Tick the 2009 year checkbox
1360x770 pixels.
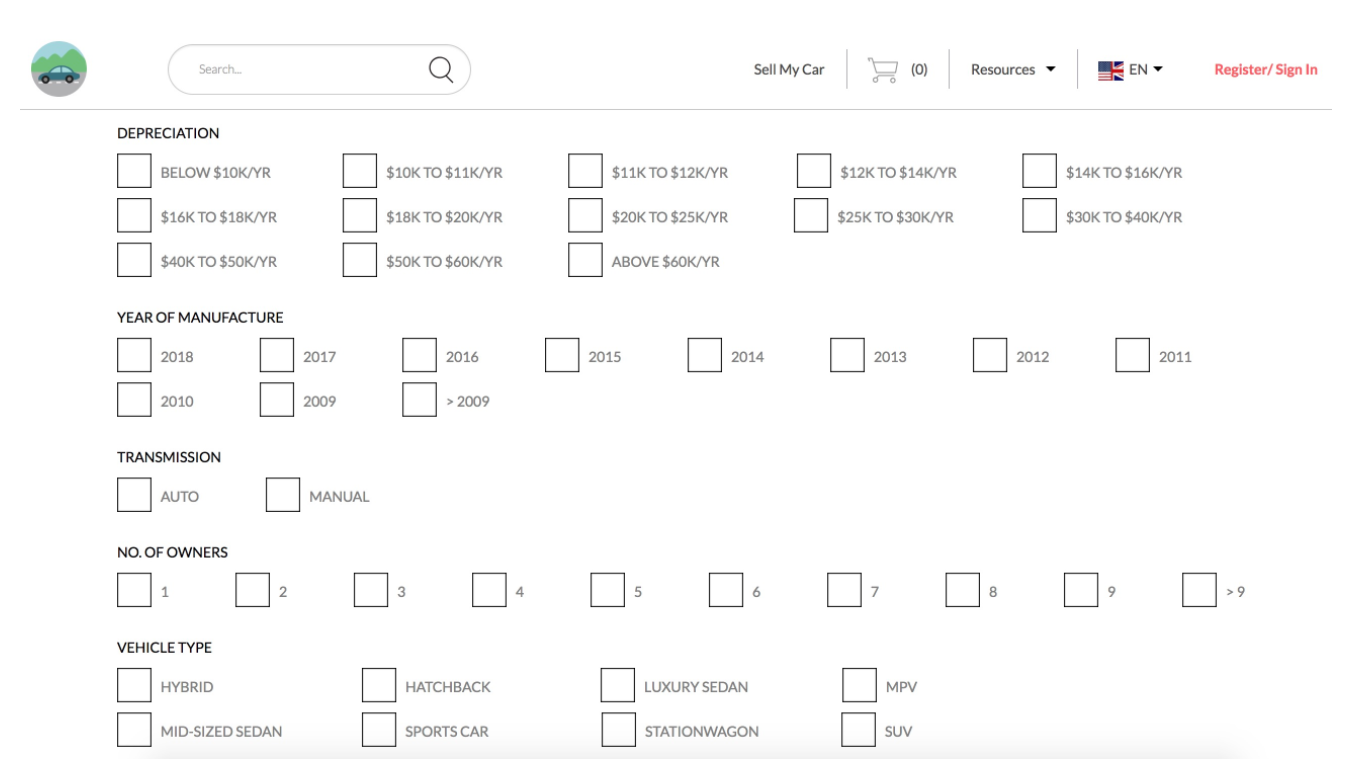coord(277,400)
